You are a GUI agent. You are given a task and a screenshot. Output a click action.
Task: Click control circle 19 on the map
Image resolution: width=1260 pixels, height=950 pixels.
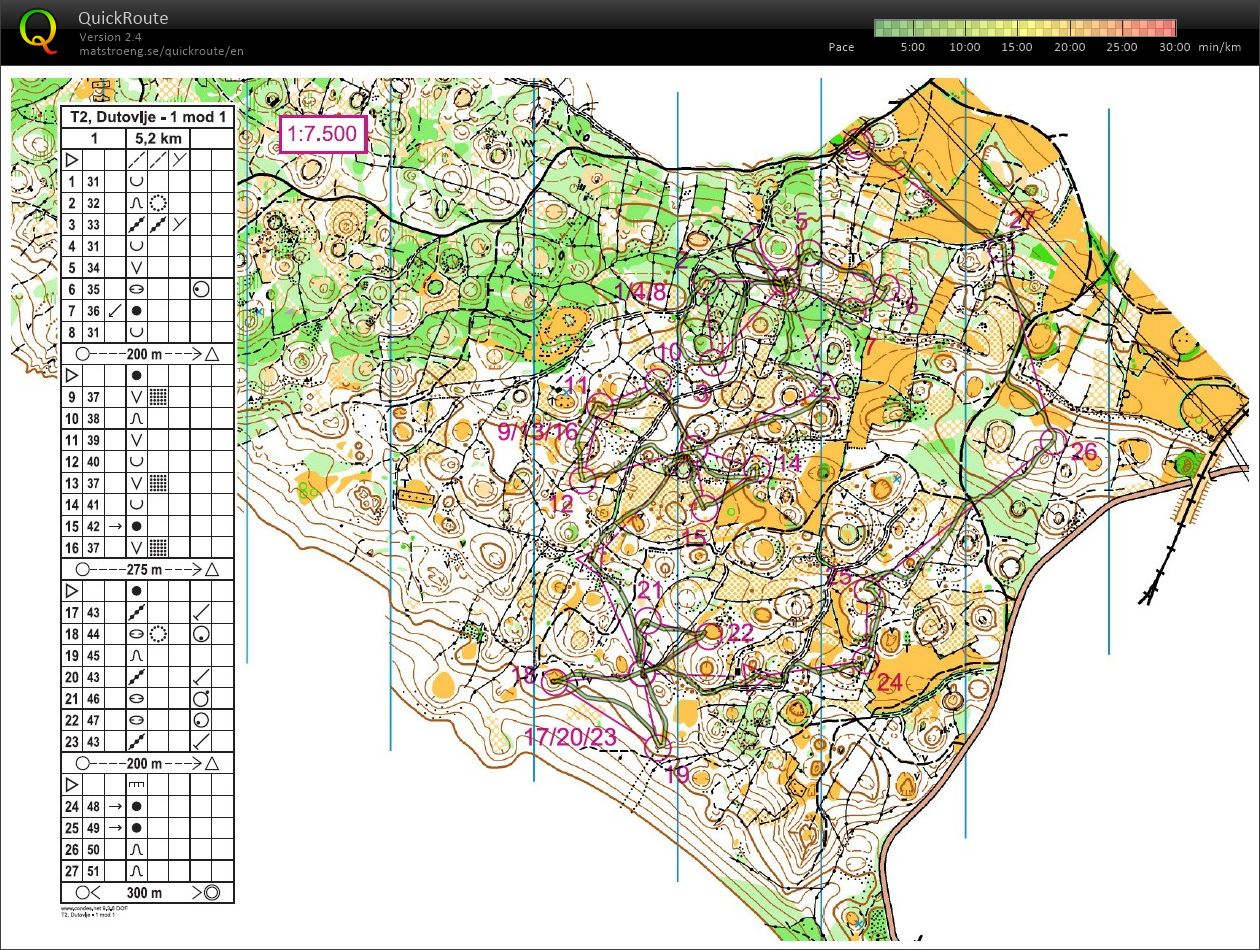(x=658, y=745)
